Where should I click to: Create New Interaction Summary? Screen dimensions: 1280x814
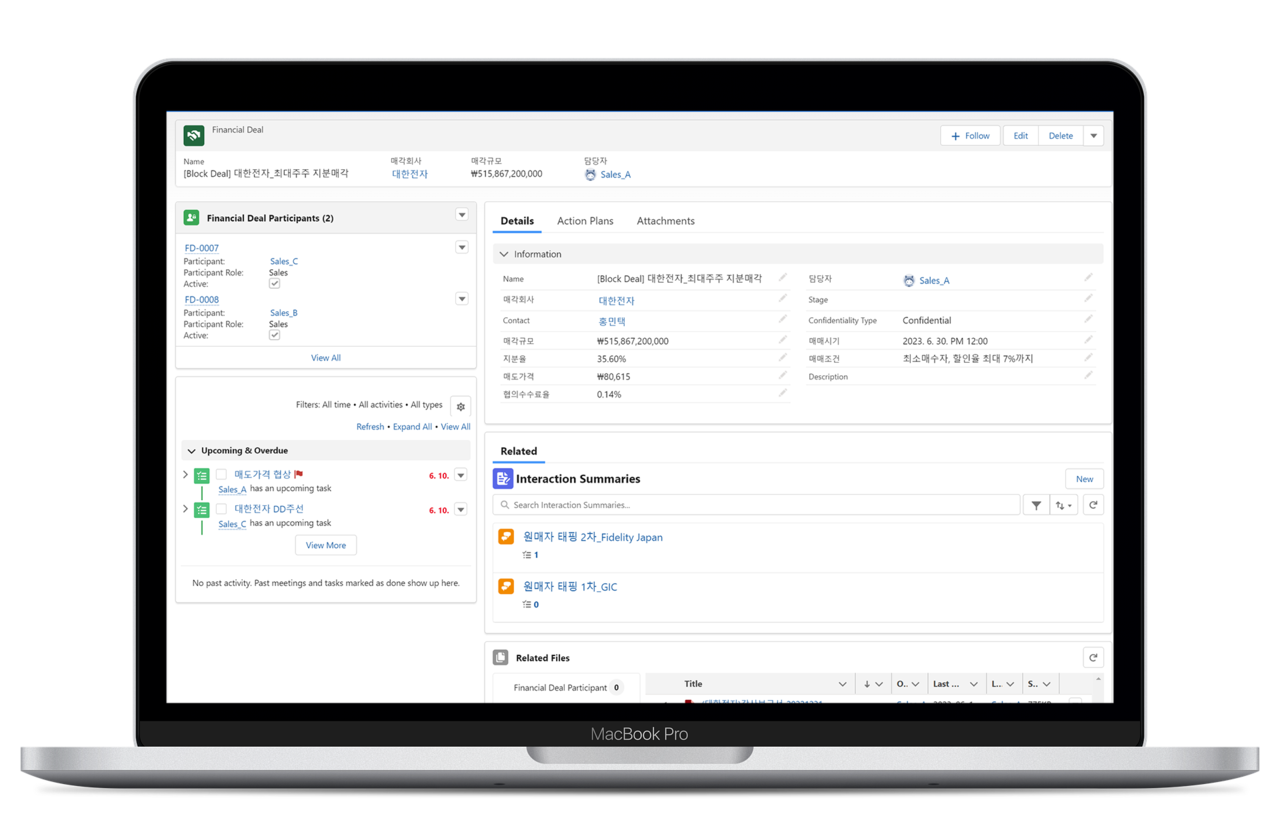pyautogui.click(x=1084, y=479)
